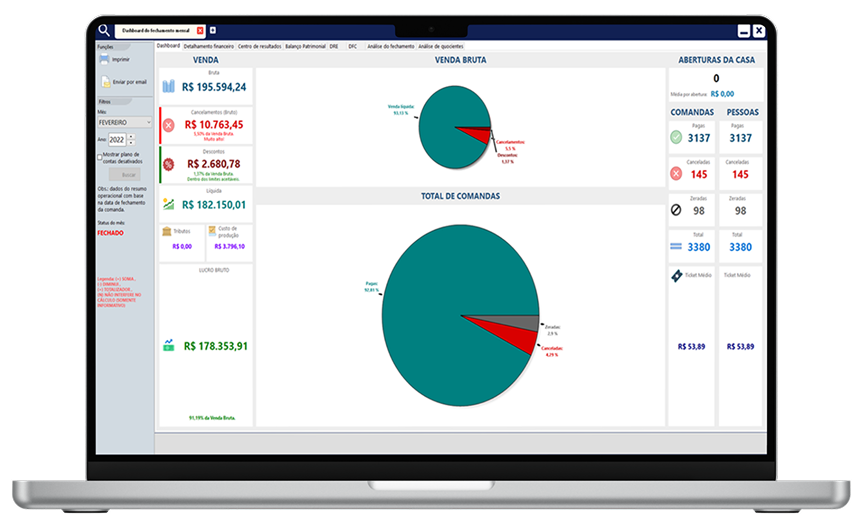This screenshot has width=857, height=527.
Task: Close the Dashboard de fechamento mensal tab
Action: pos(200,31)
